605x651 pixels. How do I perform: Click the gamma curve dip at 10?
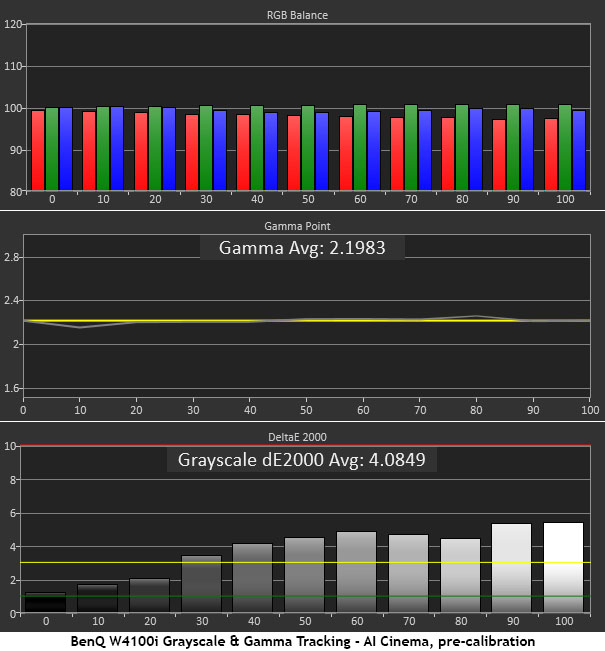[80, 327]
